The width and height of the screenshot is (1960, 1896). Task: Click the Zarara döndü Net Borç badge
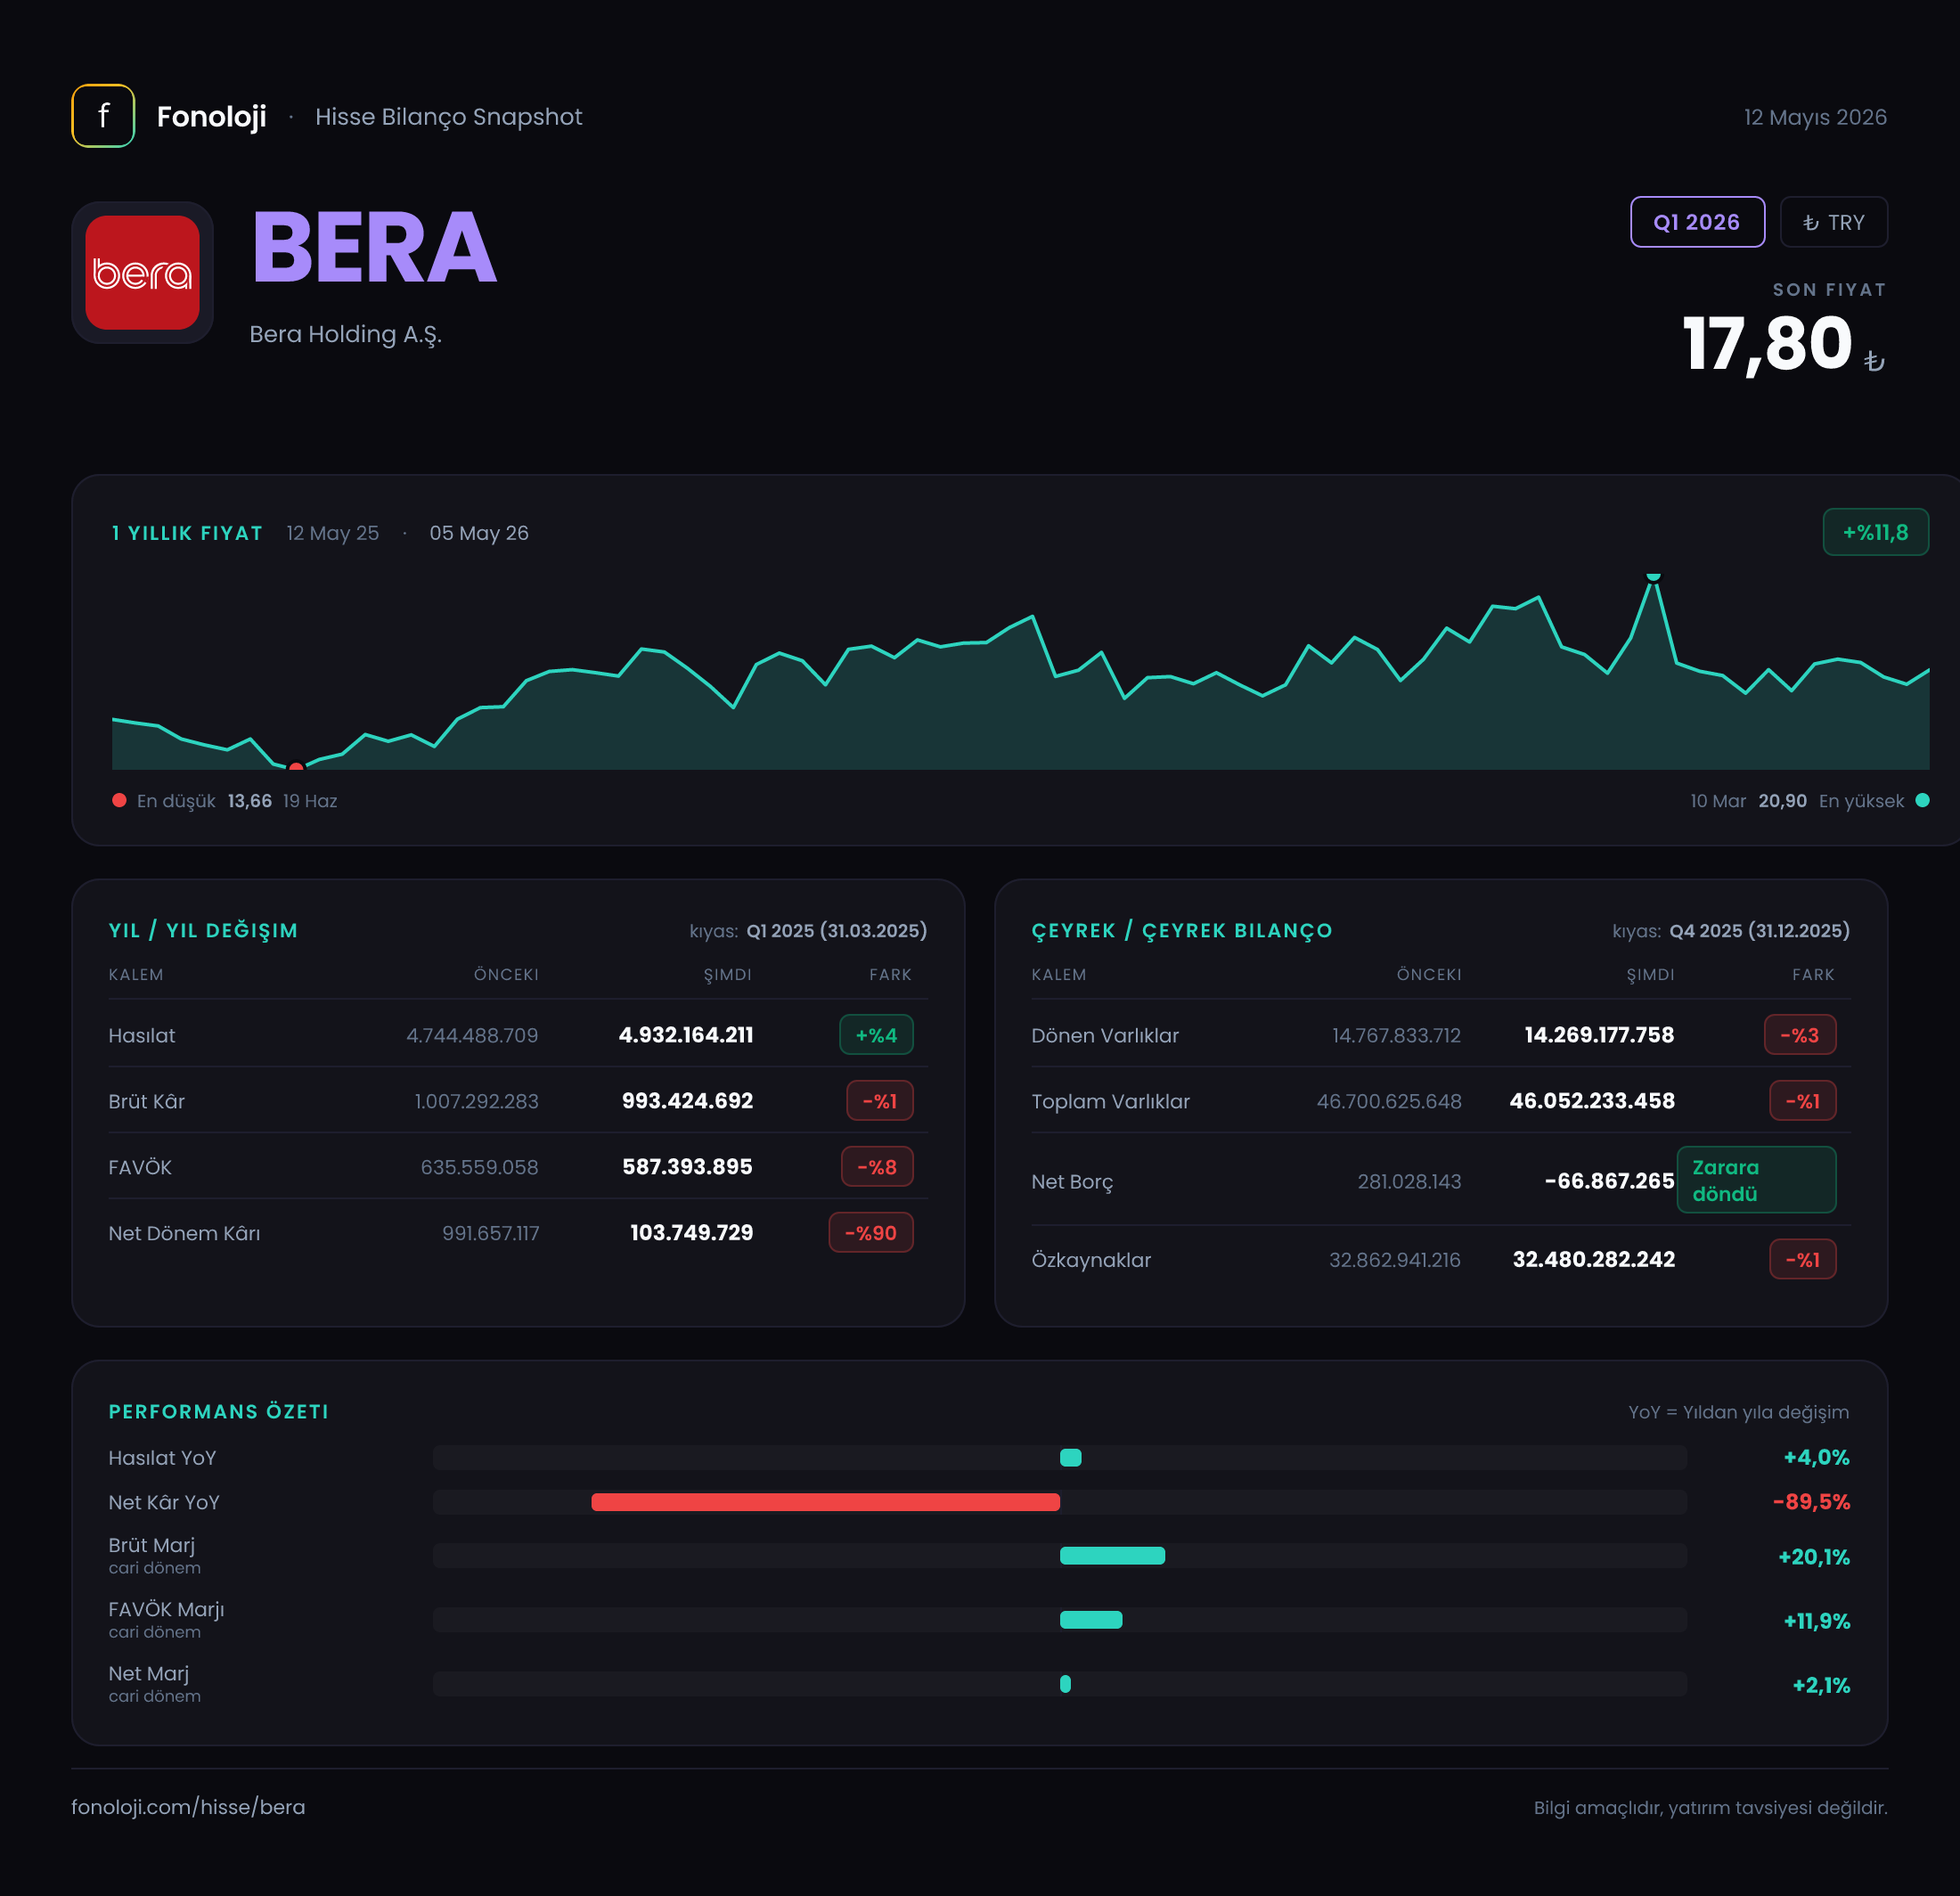coord(1756,1180)
